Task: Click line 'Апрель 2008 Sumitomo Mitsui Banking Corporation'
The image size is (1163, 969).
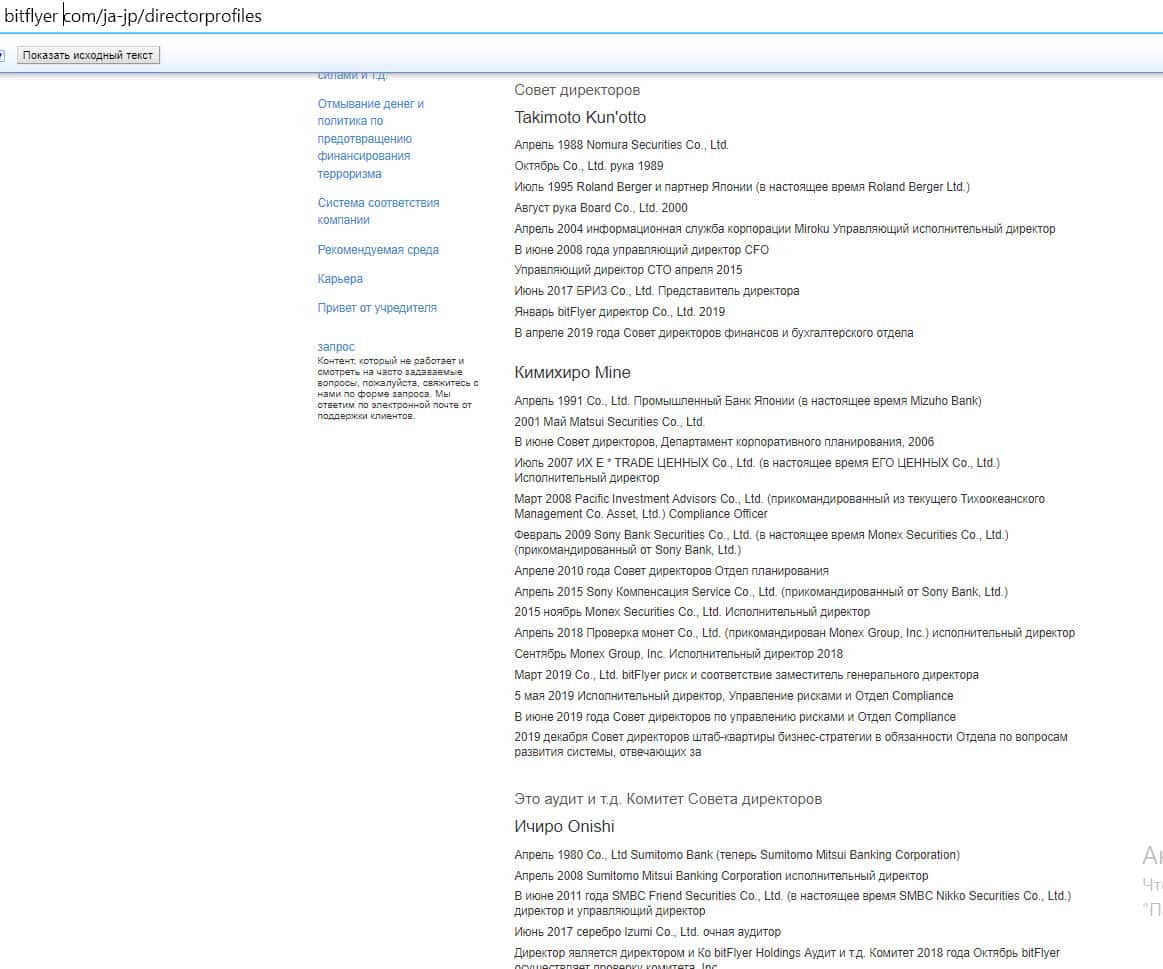Action: (721, 876)
